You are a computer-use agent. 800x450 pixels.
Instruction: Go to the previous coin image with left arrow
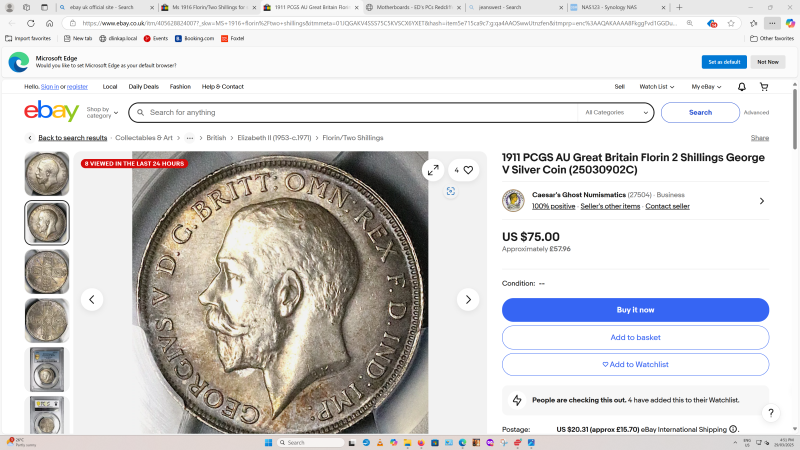[x=92, y=299]
